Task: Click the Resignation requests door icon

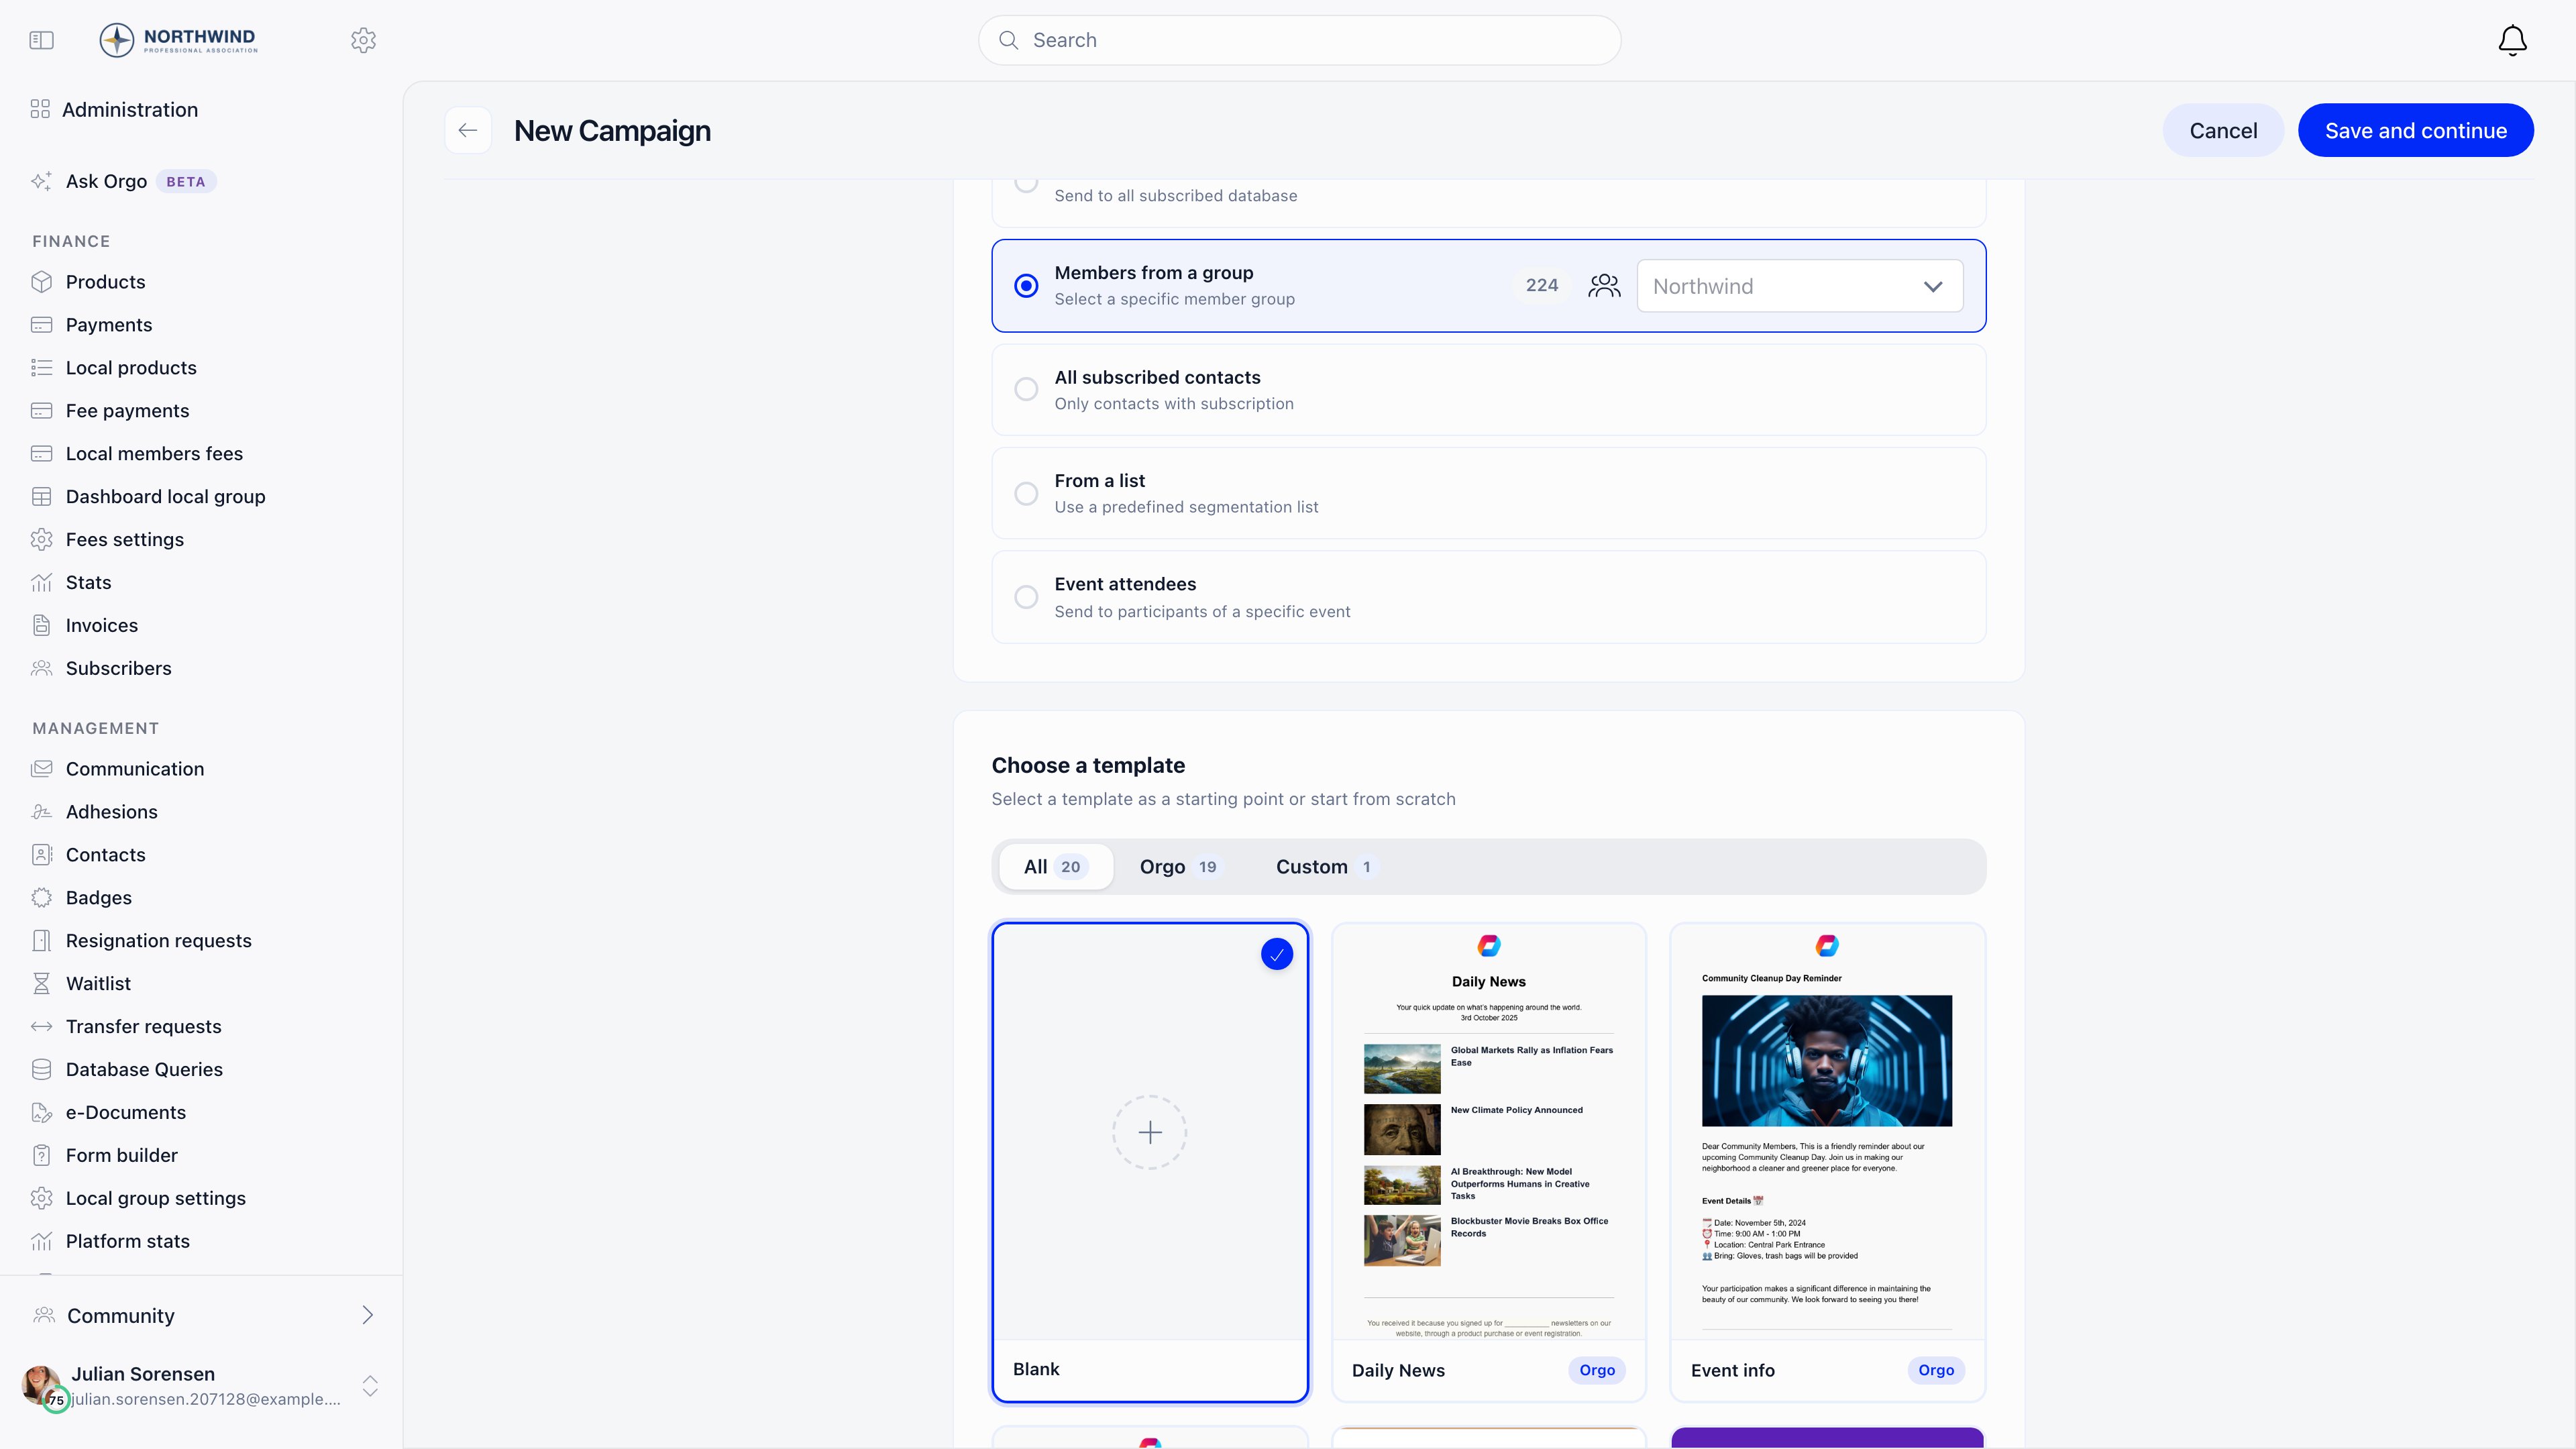Action: click(x=41, y=941)
